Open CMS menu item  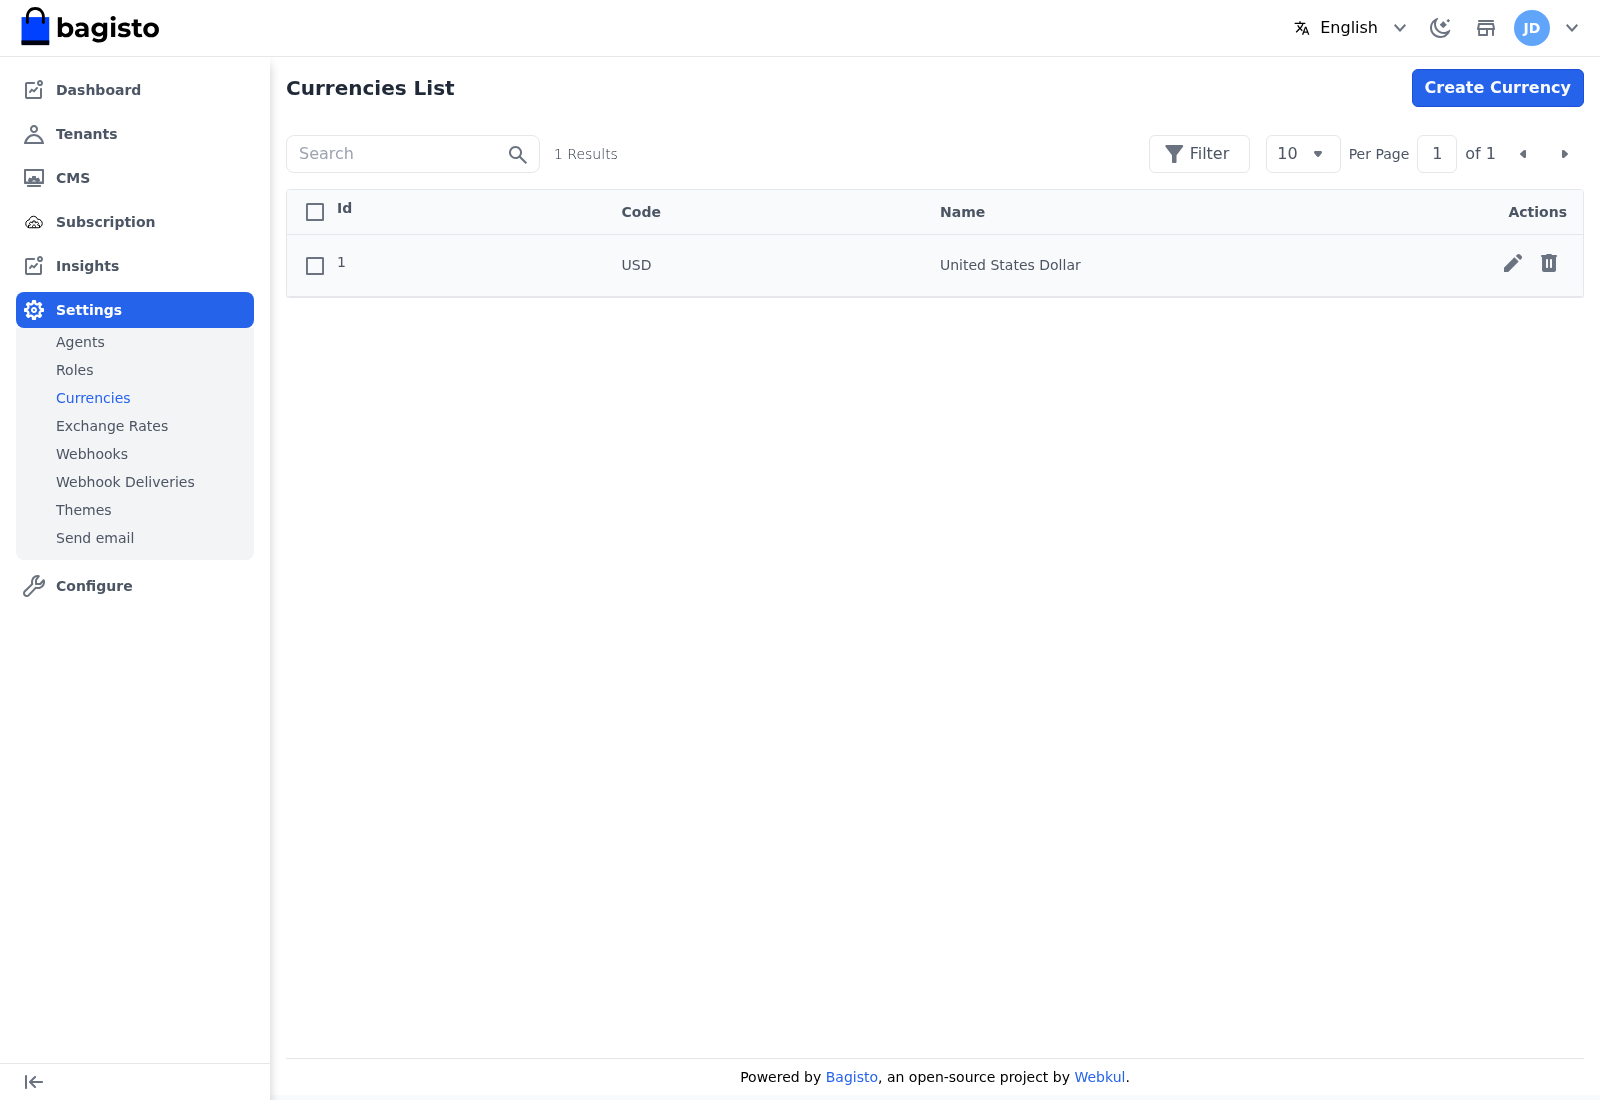pyautogui.click(x=135, y=178)
